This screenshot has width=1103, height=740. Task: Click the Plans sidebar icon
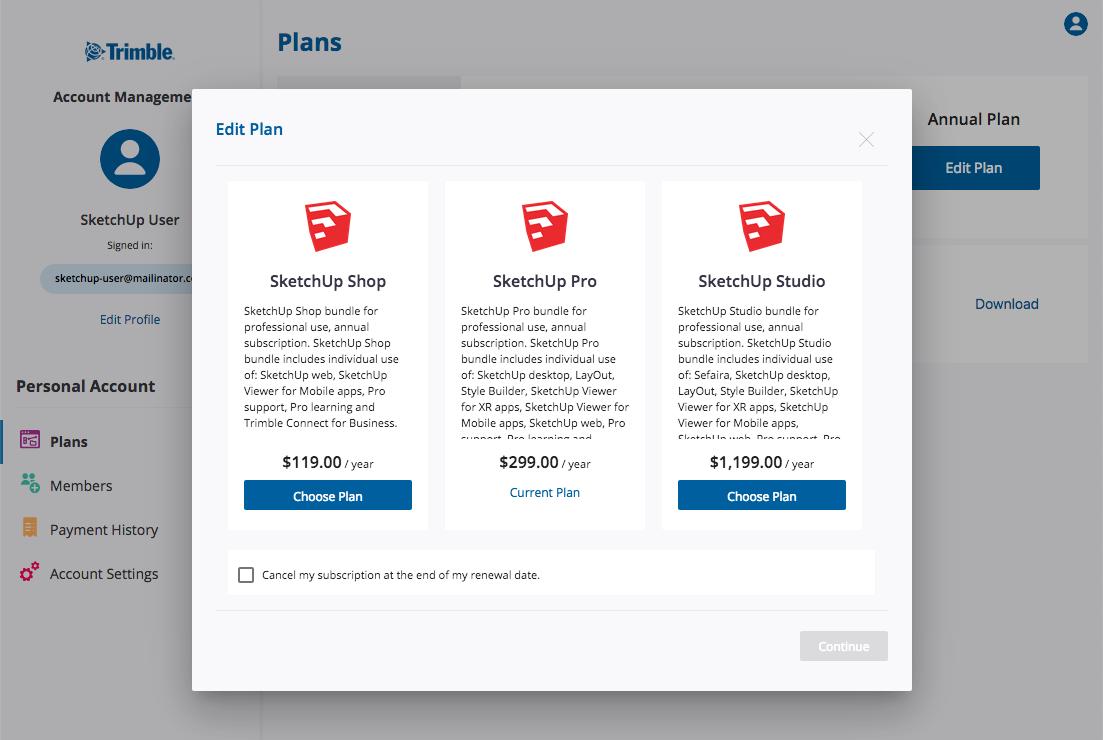tap(30, 440)
